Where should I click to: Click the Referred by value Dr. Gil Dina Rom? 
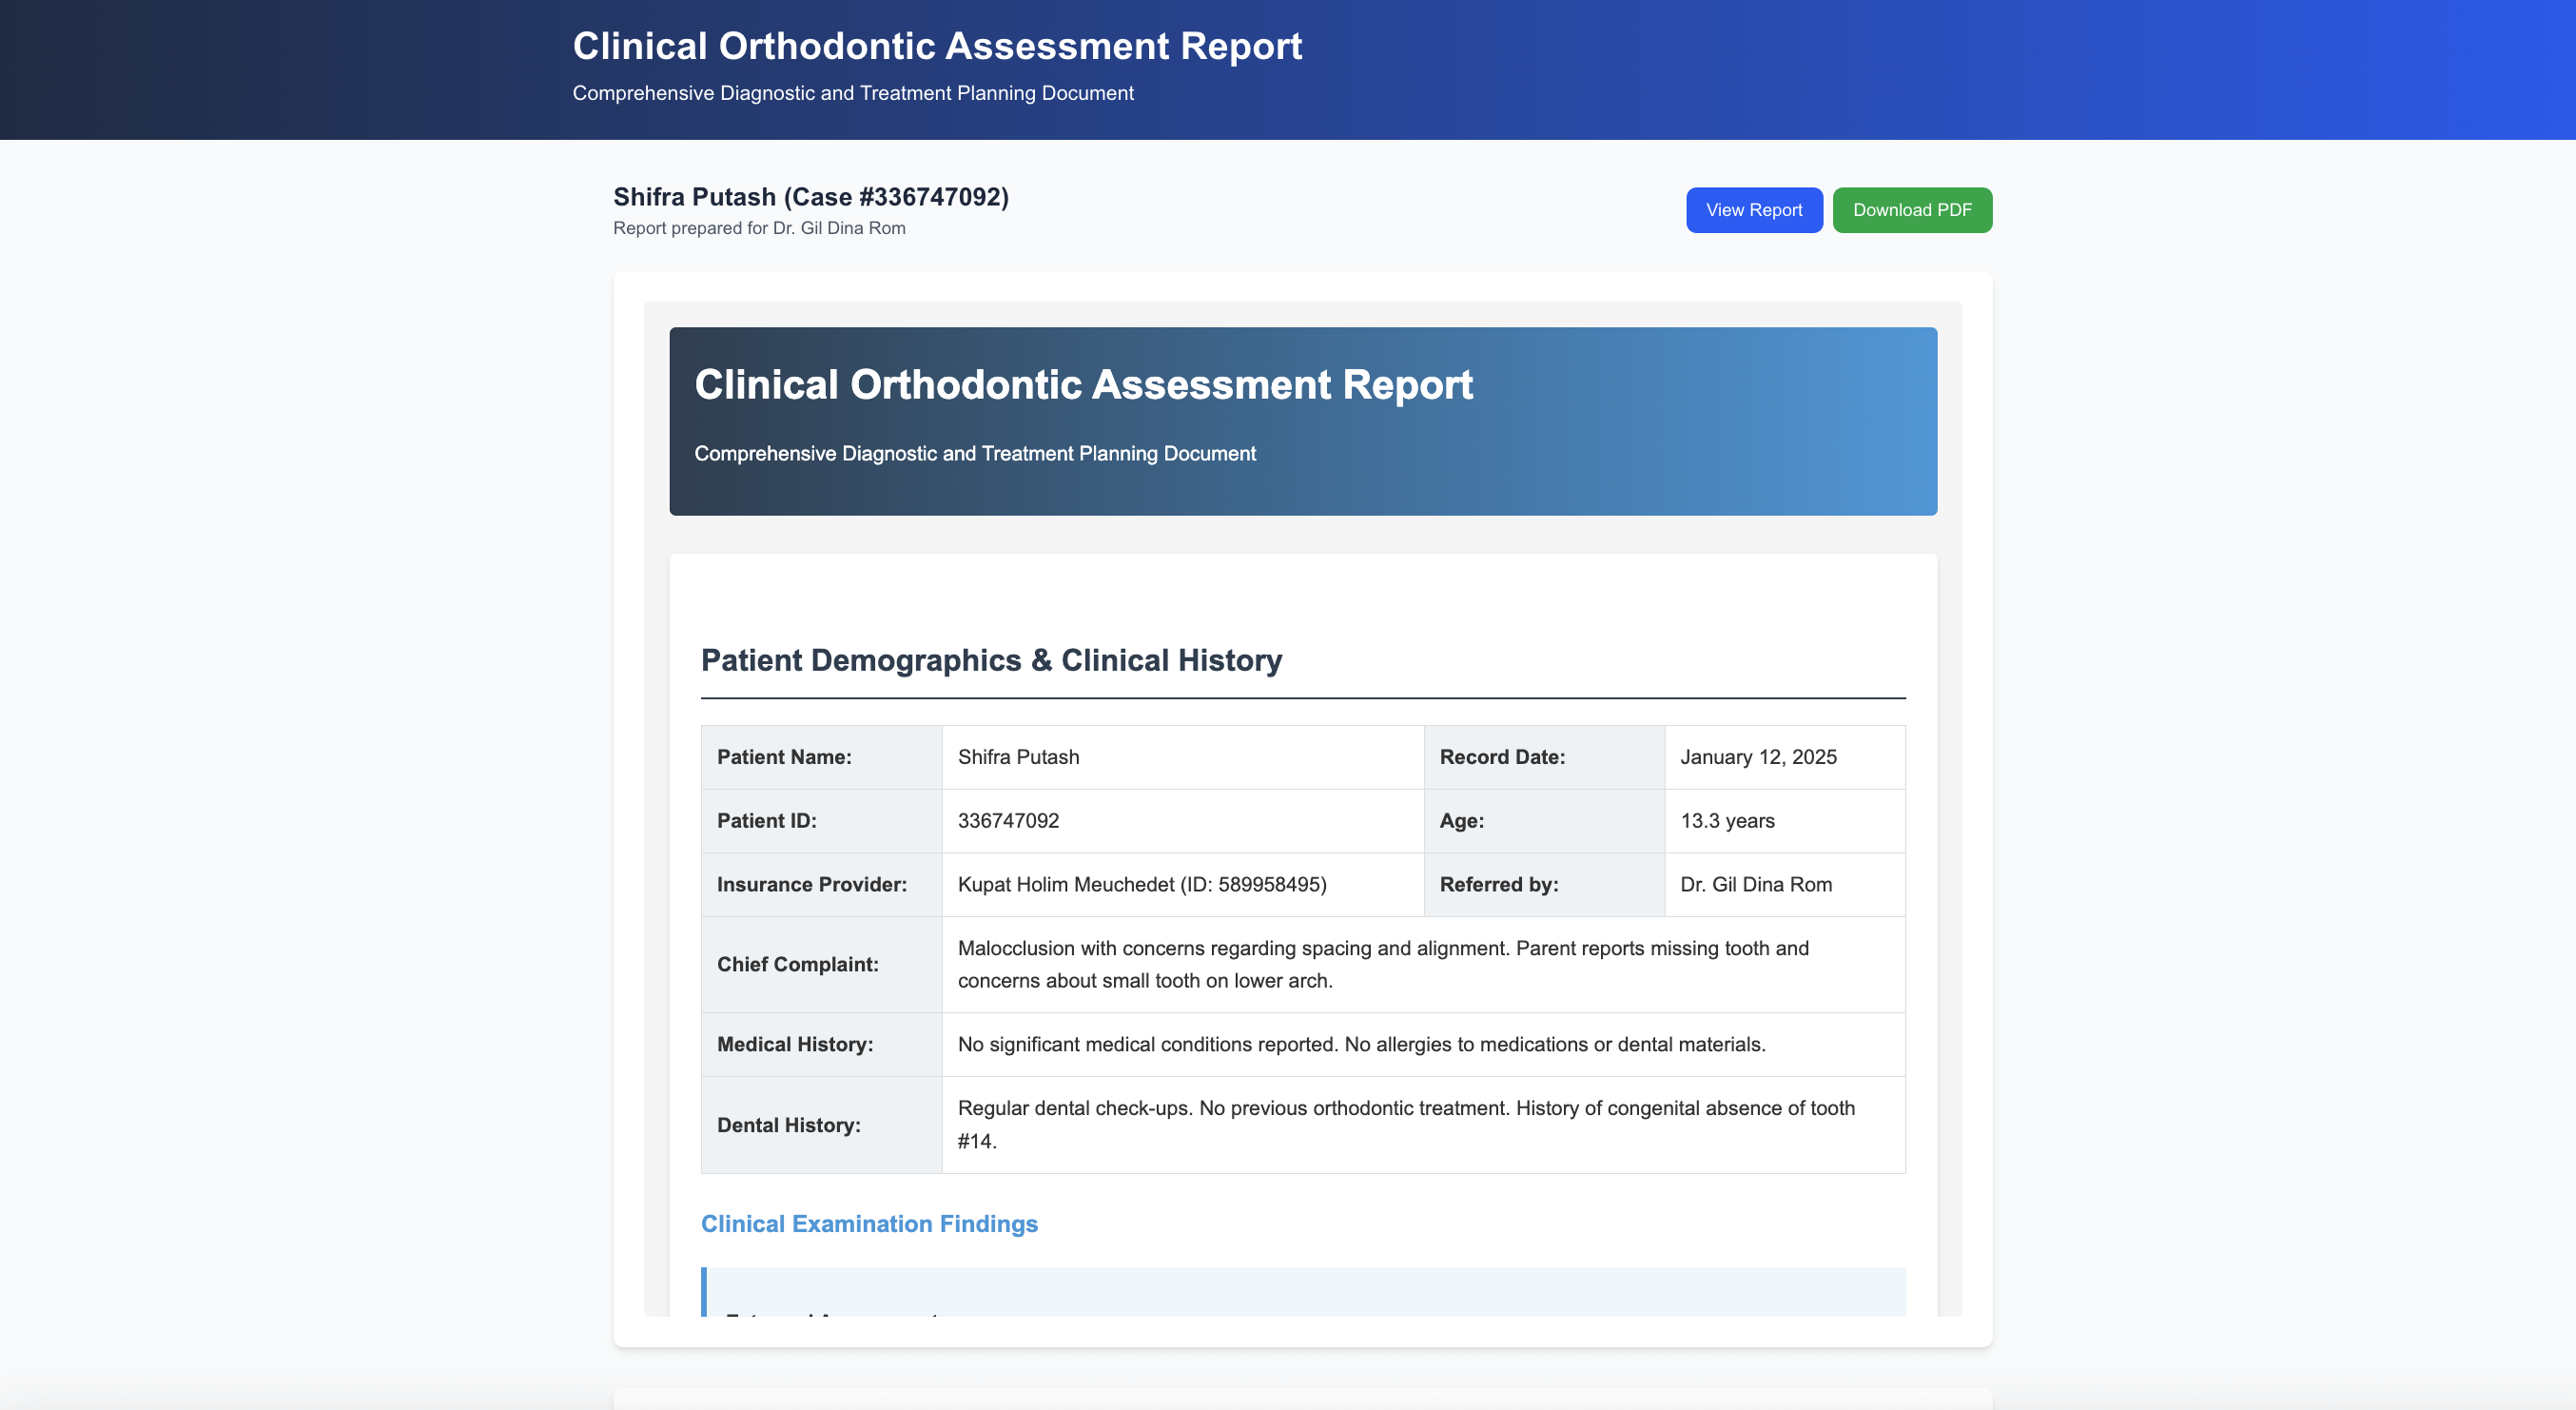pos(1755,885)
